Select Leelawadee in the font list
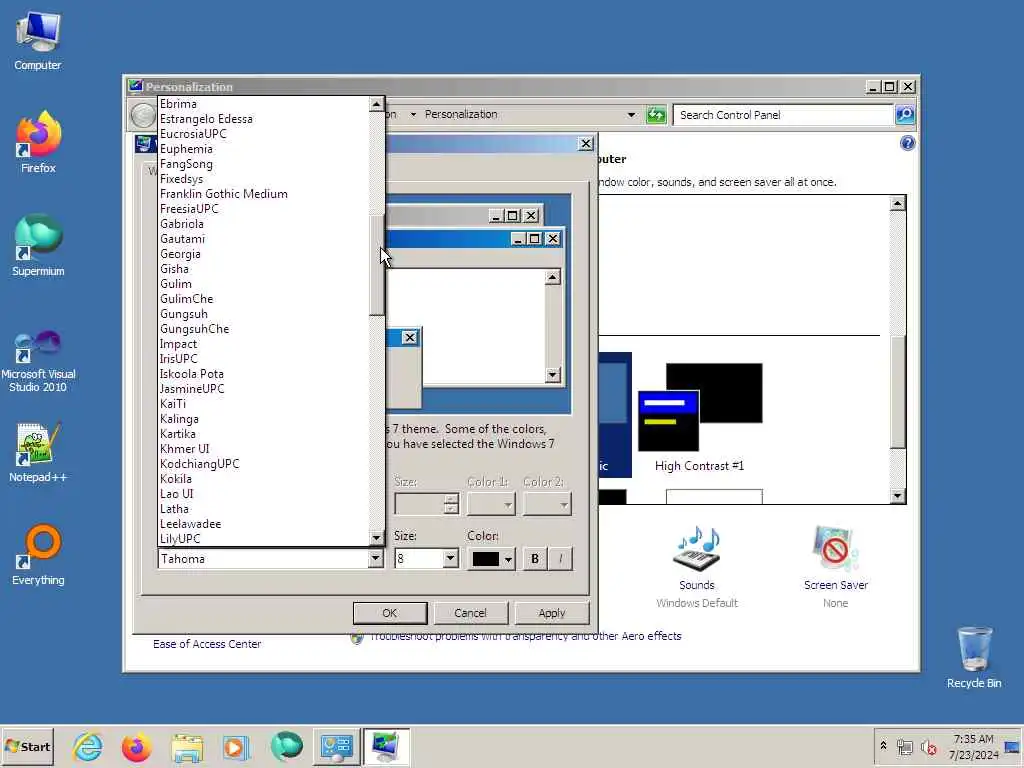This screenshot has width=1024, height=768. click(x=264, y=524)
